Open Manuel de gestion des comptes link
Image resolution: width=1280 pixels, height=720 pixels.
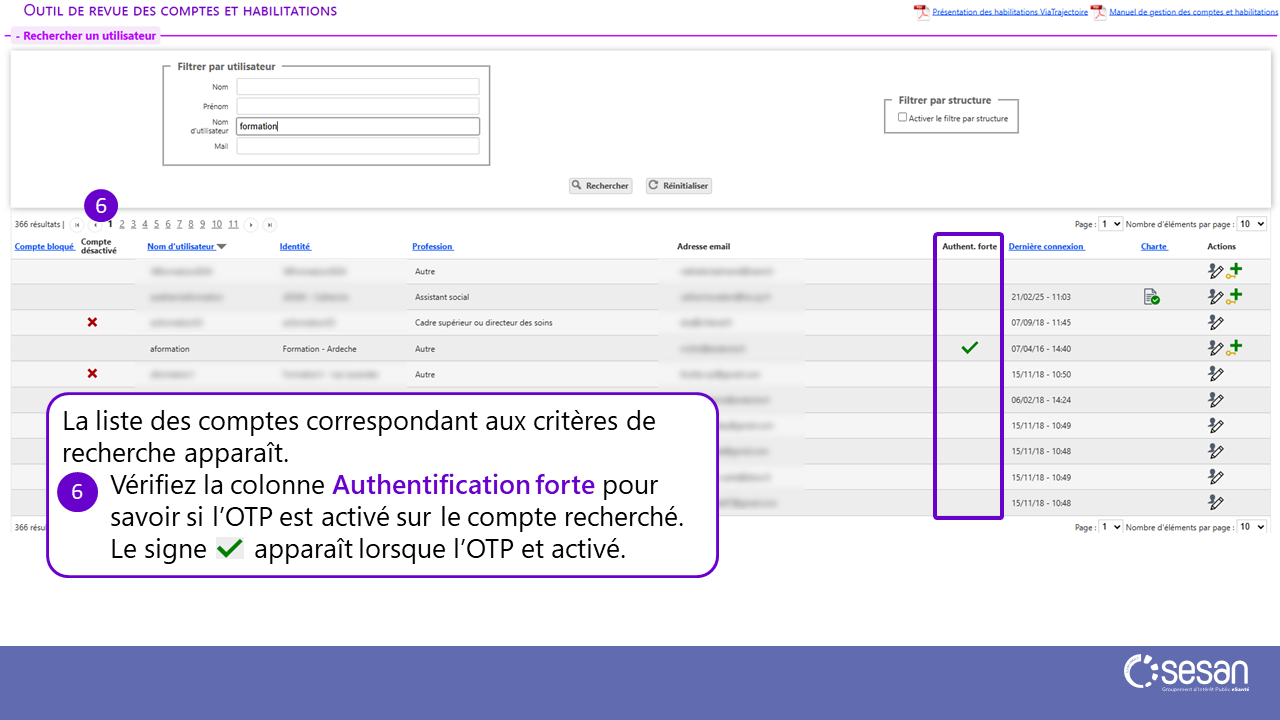1193,12
